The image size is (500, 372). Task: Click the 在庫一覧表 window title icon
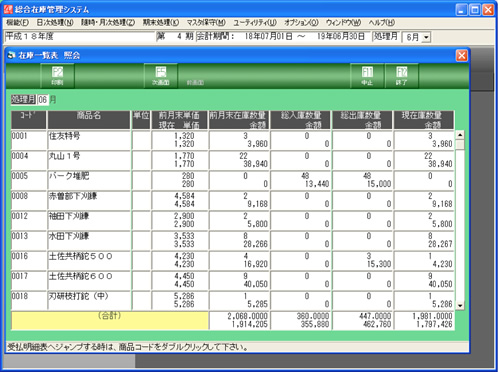point(12,55)
